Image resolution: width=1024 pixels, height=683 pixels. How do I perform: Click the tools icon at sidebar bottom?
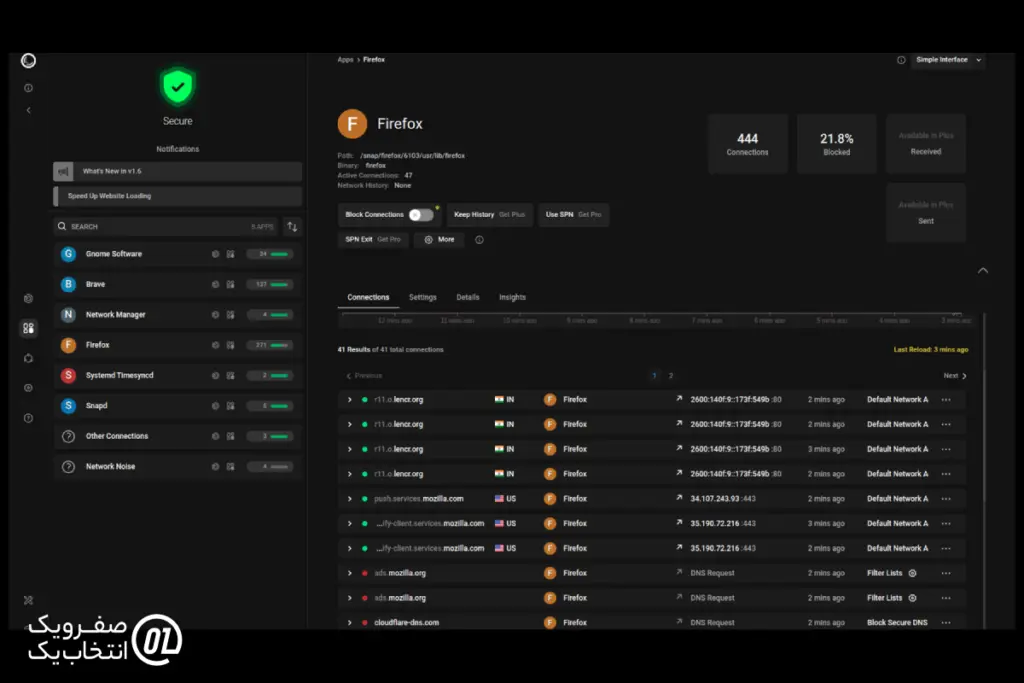tap(28, 600)
